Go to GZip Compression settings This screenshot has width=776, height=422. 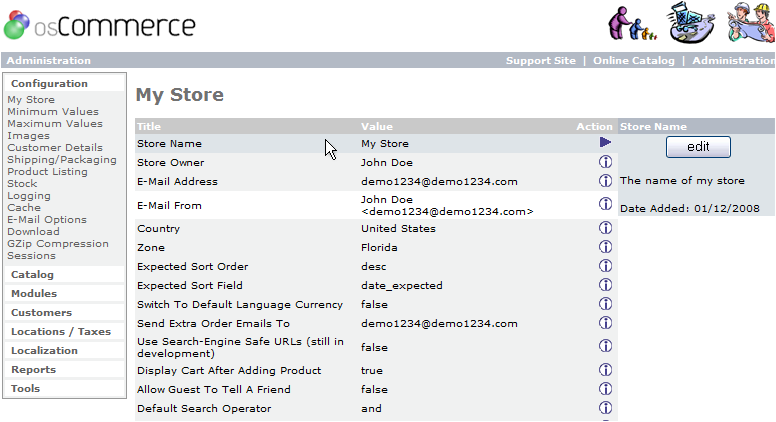coord(58,244)
